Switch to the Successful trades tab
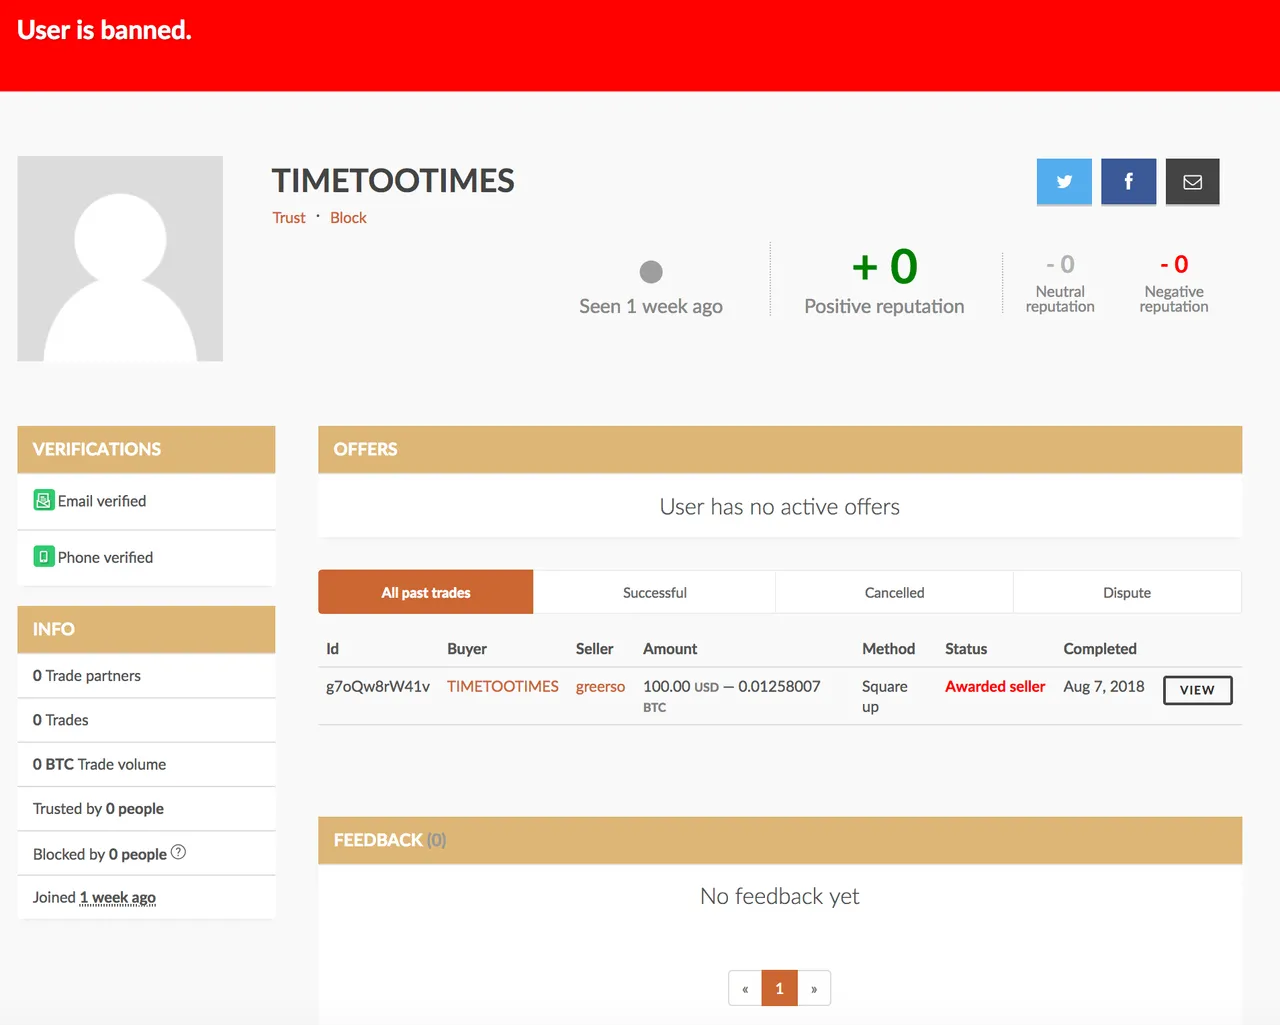1280x1025 pixels. 655,592
